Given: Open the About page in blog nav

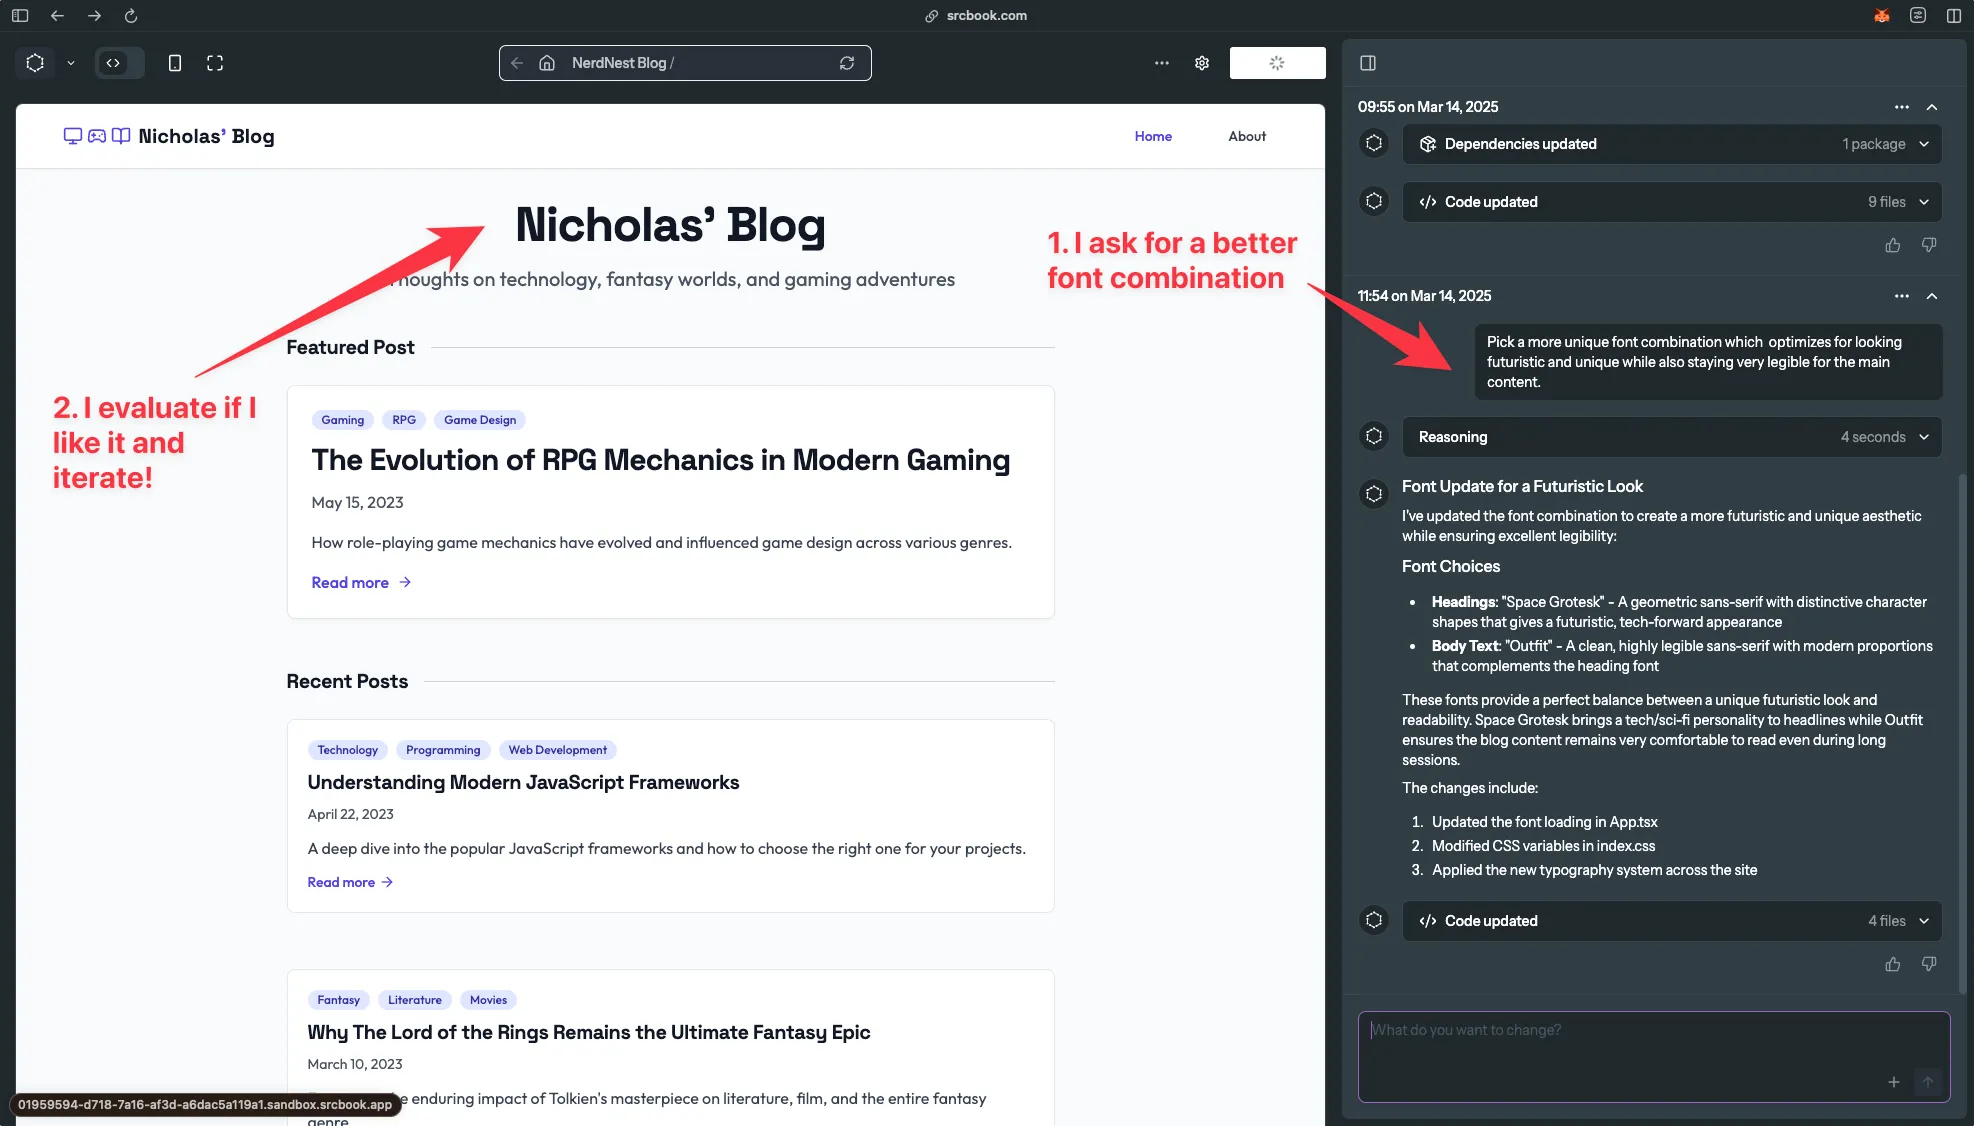Looking at the screenshot, I should click(x=1246, y=136).
